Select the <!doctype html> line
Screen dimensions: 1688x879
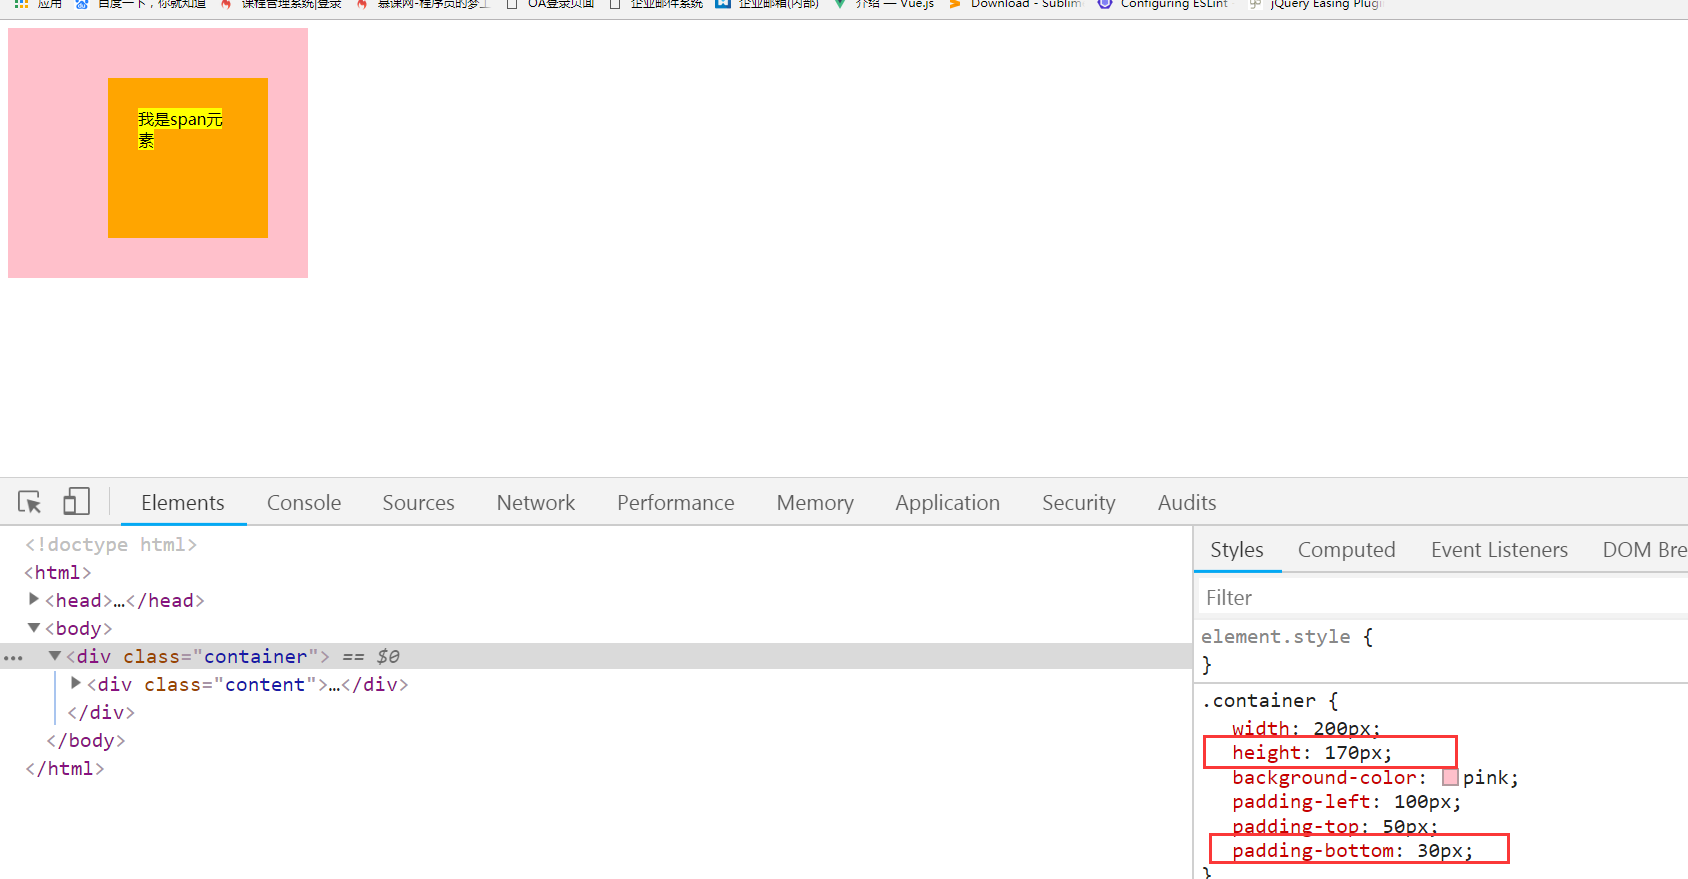click(x=111, y=544)
